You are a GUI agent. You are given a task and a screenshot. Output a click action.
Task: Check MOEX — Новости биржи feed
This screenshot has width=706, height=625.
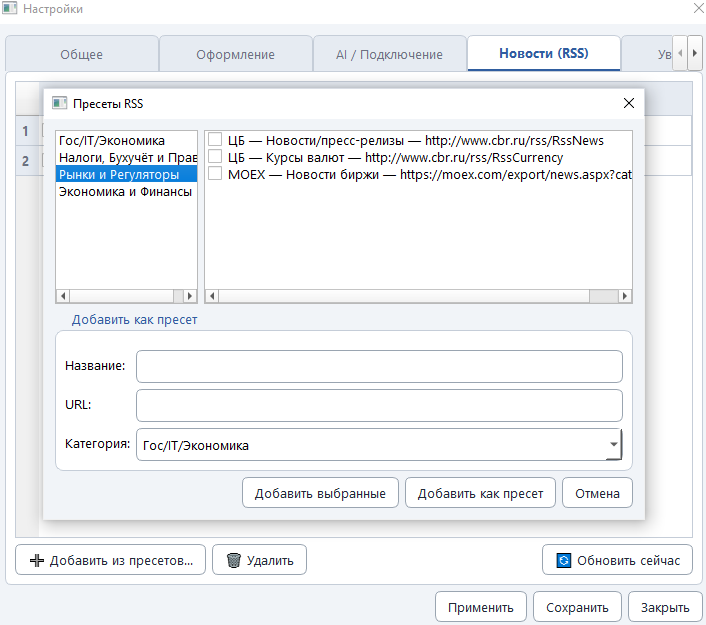(x=215, y=174)
